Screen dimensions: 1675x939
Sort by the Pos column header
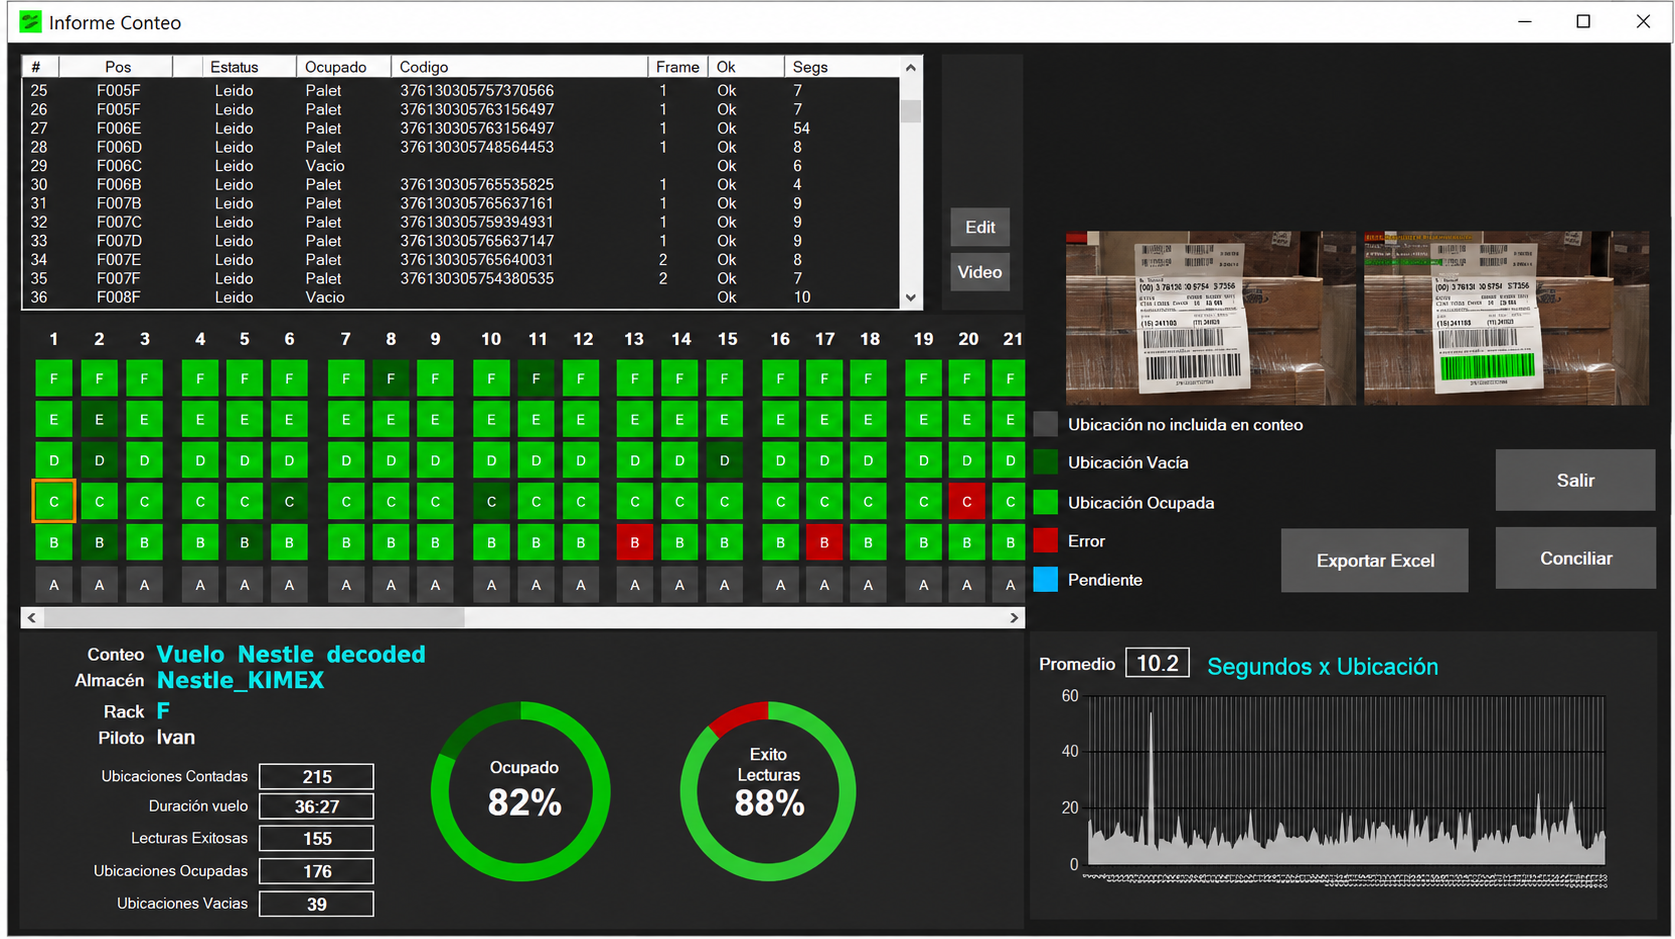coord(117,67)
